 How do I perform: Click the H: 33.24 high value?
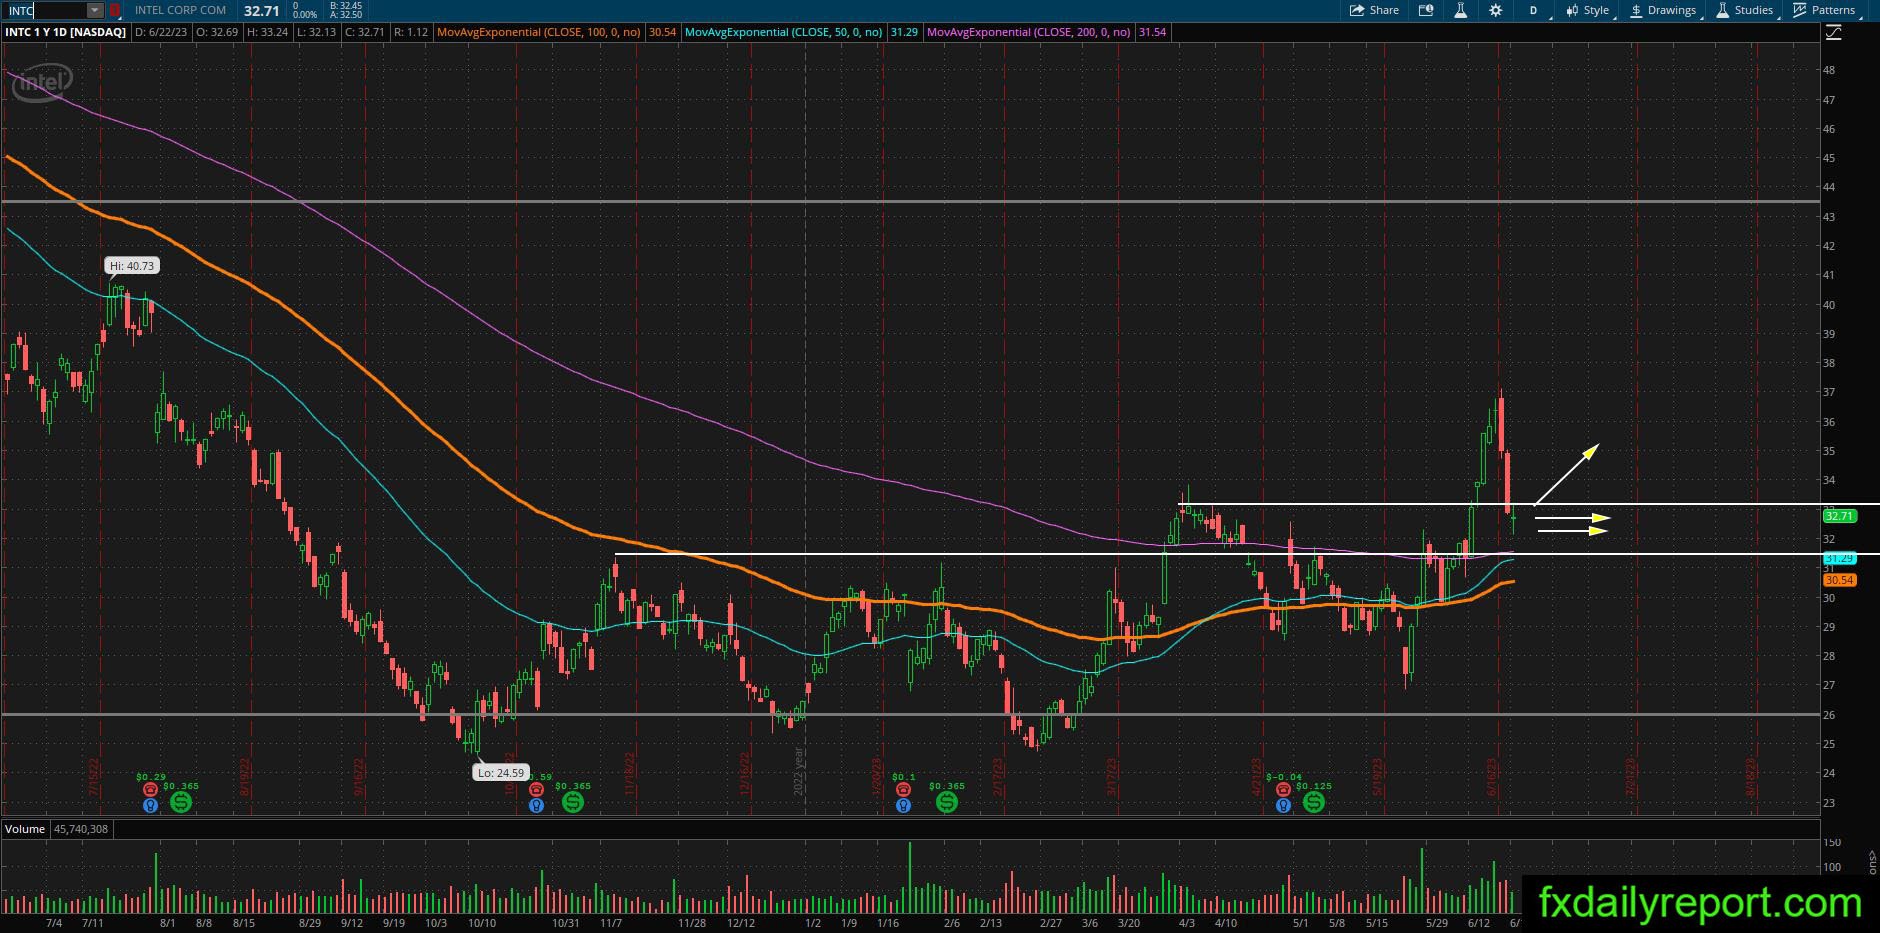click(x=267, y=32)
